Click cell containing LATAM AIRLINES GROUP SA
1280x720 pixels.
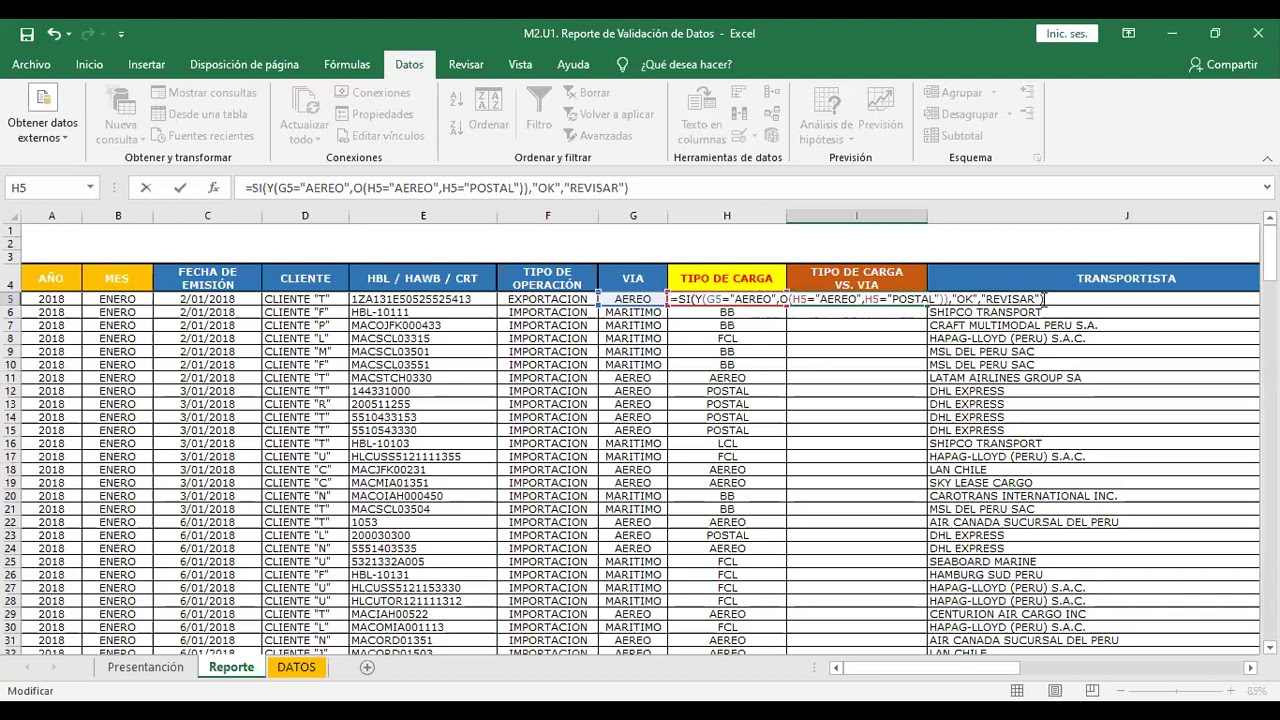tap(1093, 378)
